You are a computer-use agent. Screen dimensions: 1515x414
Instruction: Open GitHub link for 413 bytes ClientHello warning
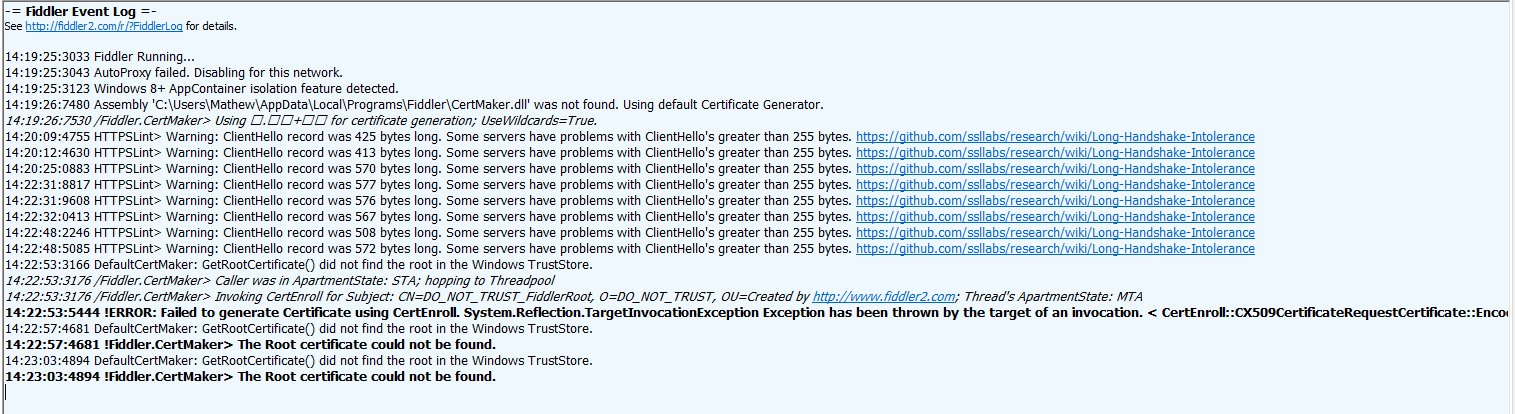click(1055, 153)
